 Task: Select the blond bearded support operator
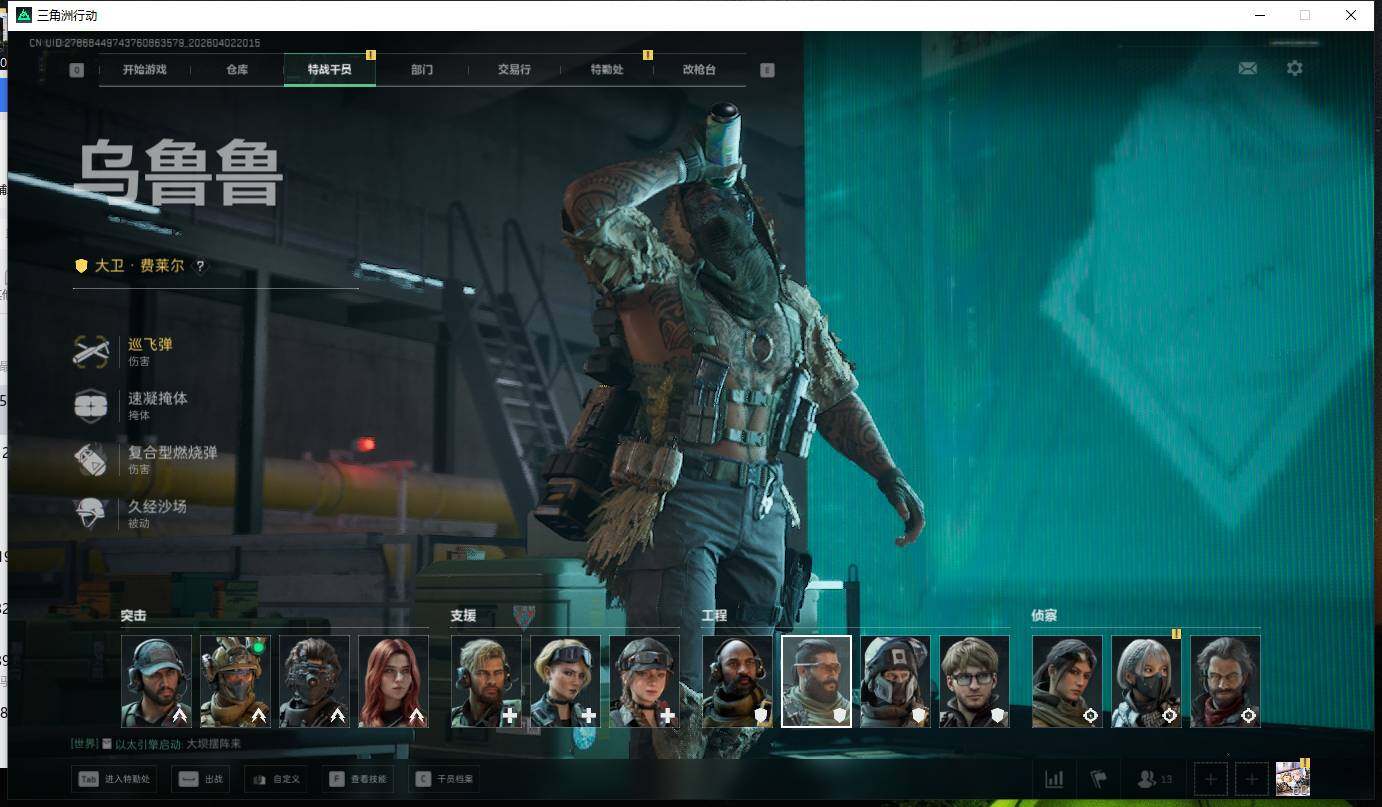(486, 681)
